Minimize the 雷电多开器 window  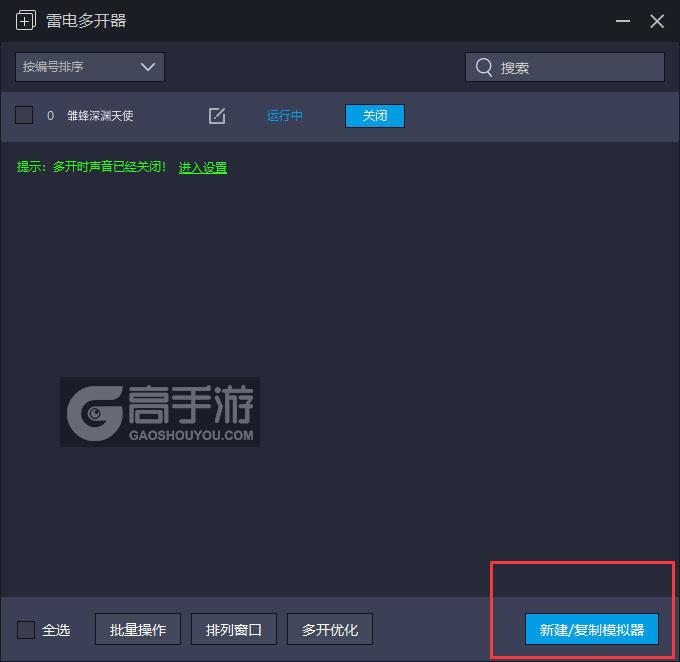623,21
